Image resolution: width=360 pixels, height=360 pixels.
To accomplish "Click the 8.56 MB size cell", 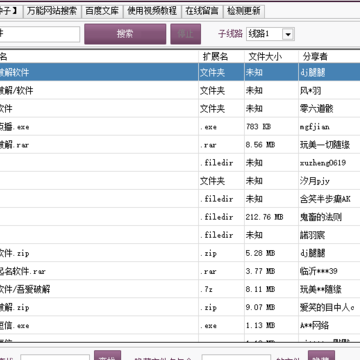I will (260, 145).
